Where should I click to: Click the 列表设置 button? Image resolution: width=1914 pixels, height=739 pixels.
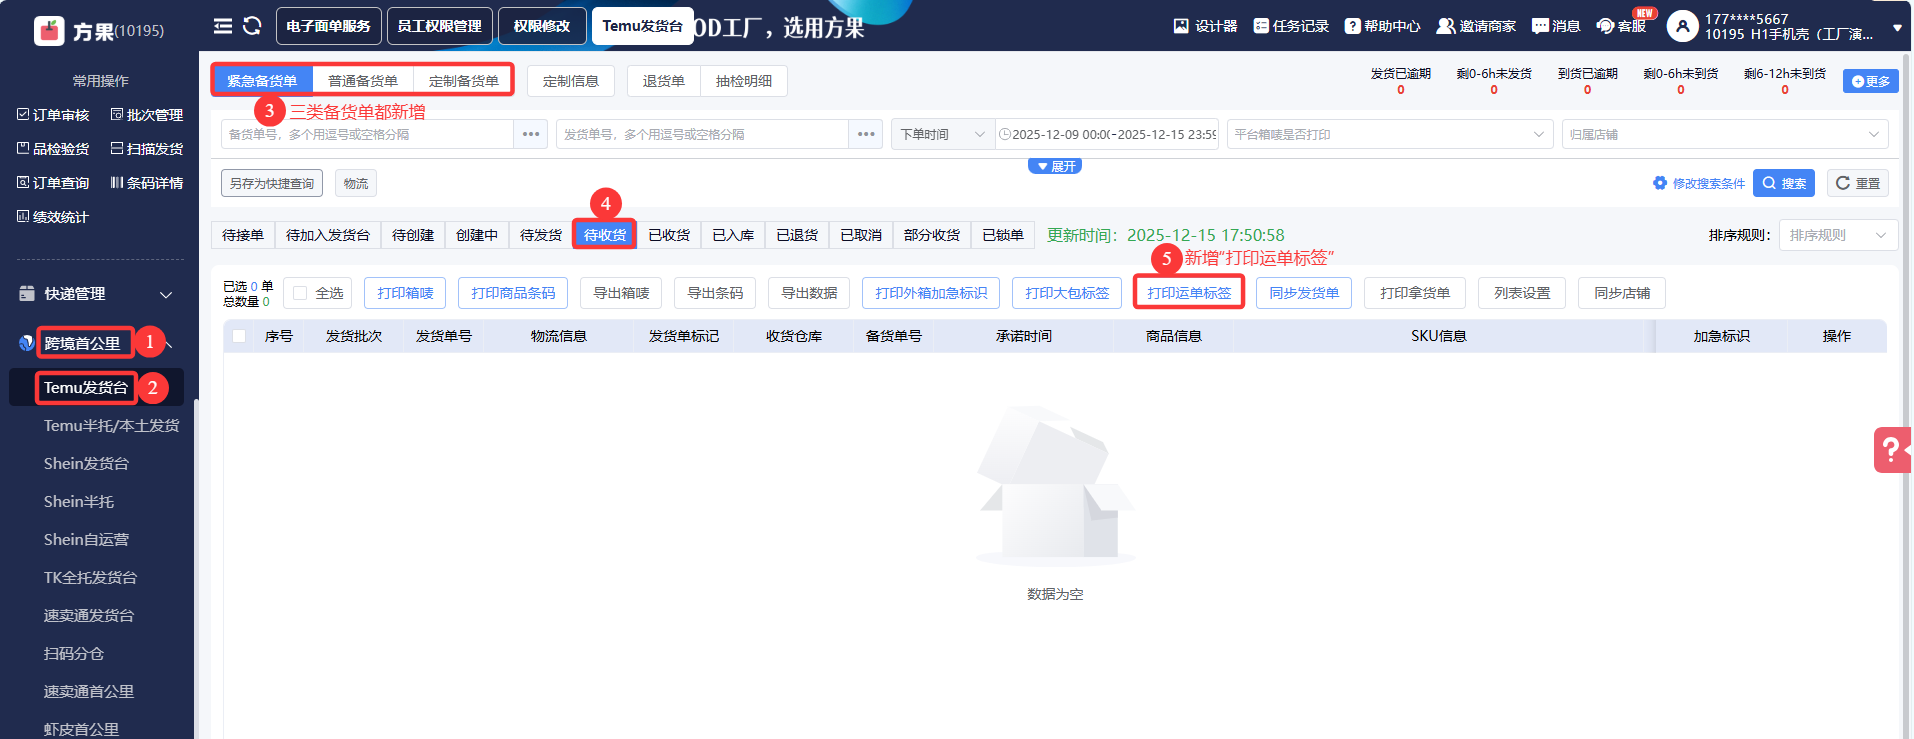click(x=1522, y=293)
